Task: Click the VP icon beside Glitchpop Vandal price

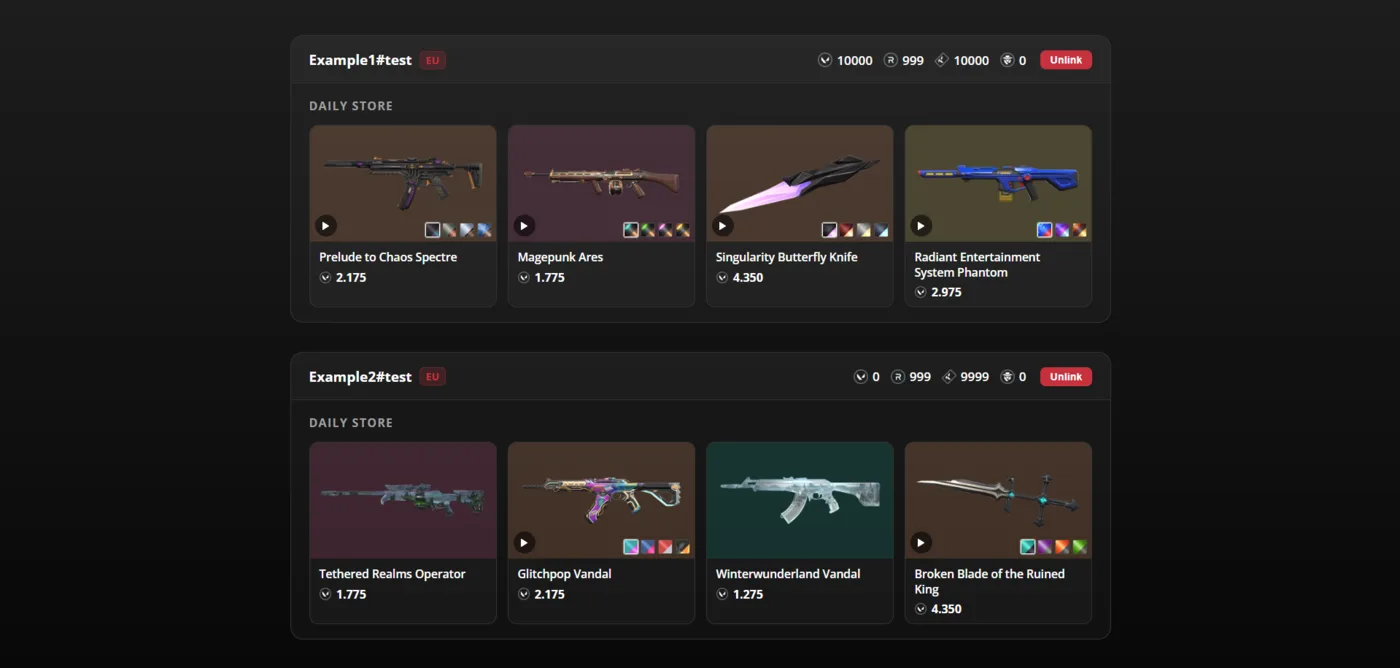Action: [524, 595]
